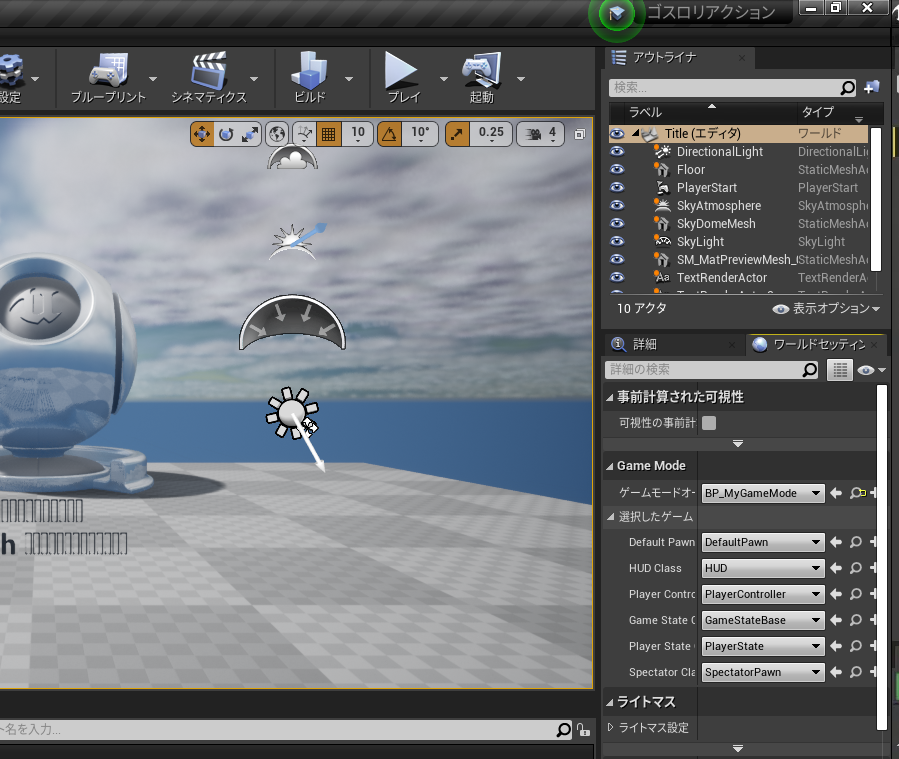
Task: Toggle visibility of Title (エディタ) world
Action: click(617, 134)
